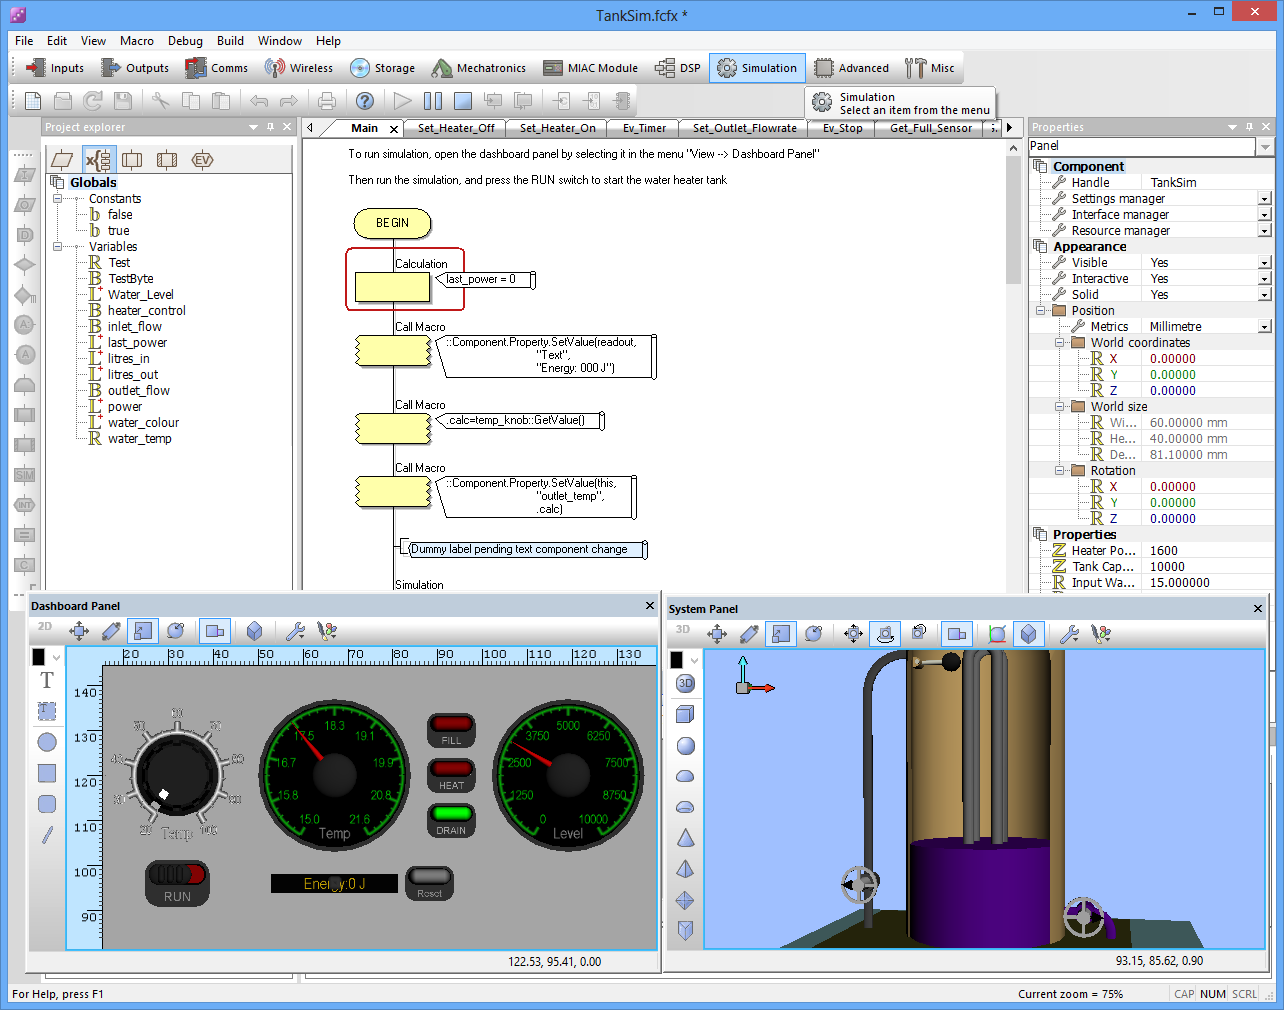Pause the simulation
Image resolution: width=1284 pixels, height=1010 pixels.
tap(433, 100)
